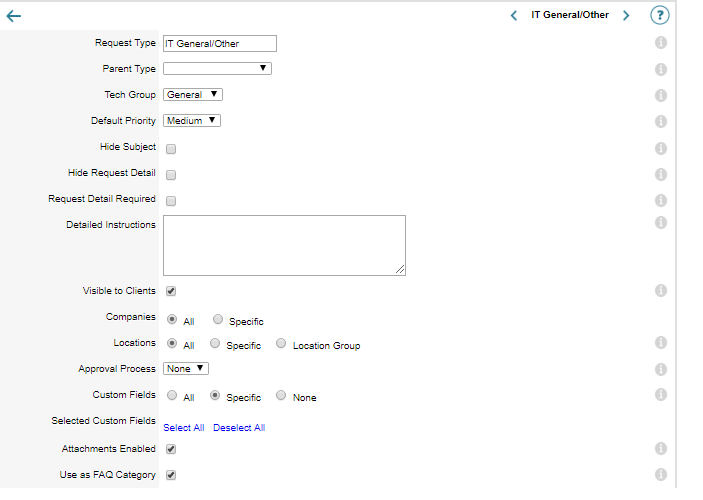The image size is (703, 500).
Task: Show info for Approval Process setting
Action: [661, 370]
